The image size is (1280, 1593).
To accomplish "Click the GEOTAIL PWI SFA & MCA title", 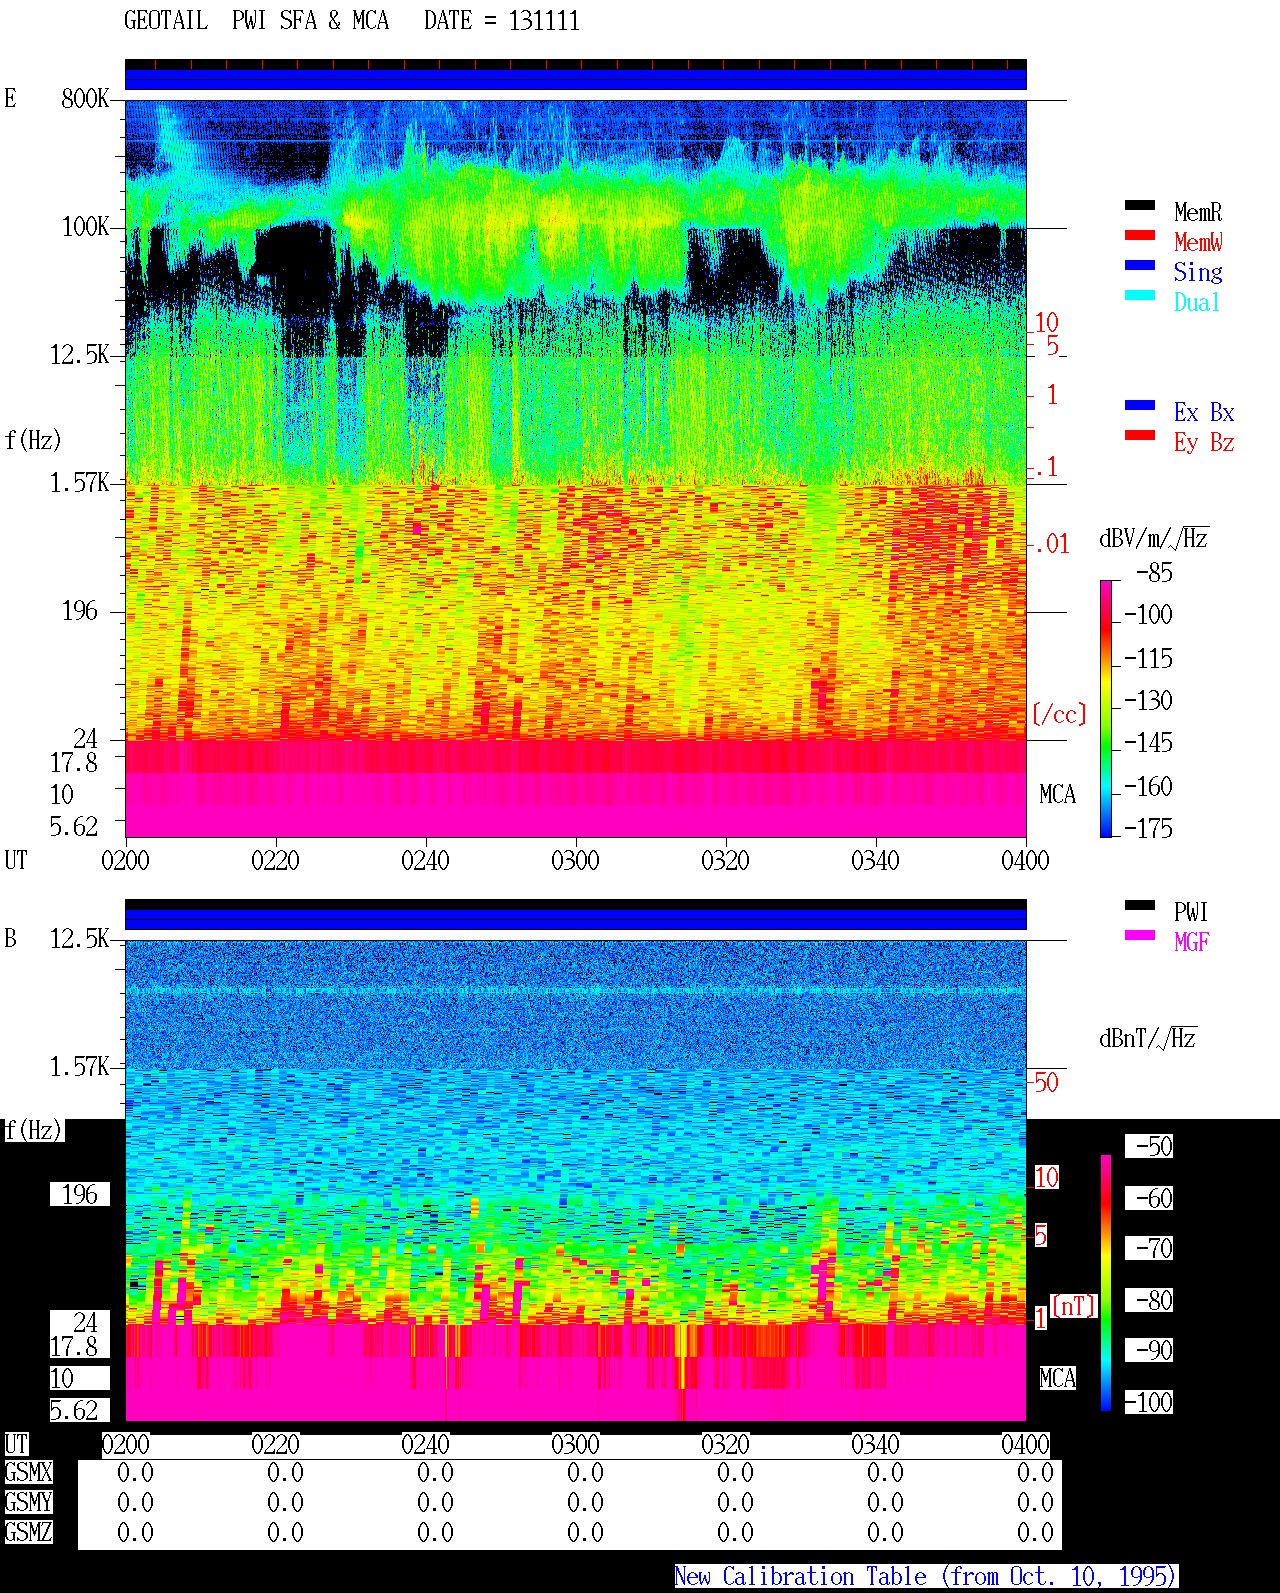I will 256,21.
